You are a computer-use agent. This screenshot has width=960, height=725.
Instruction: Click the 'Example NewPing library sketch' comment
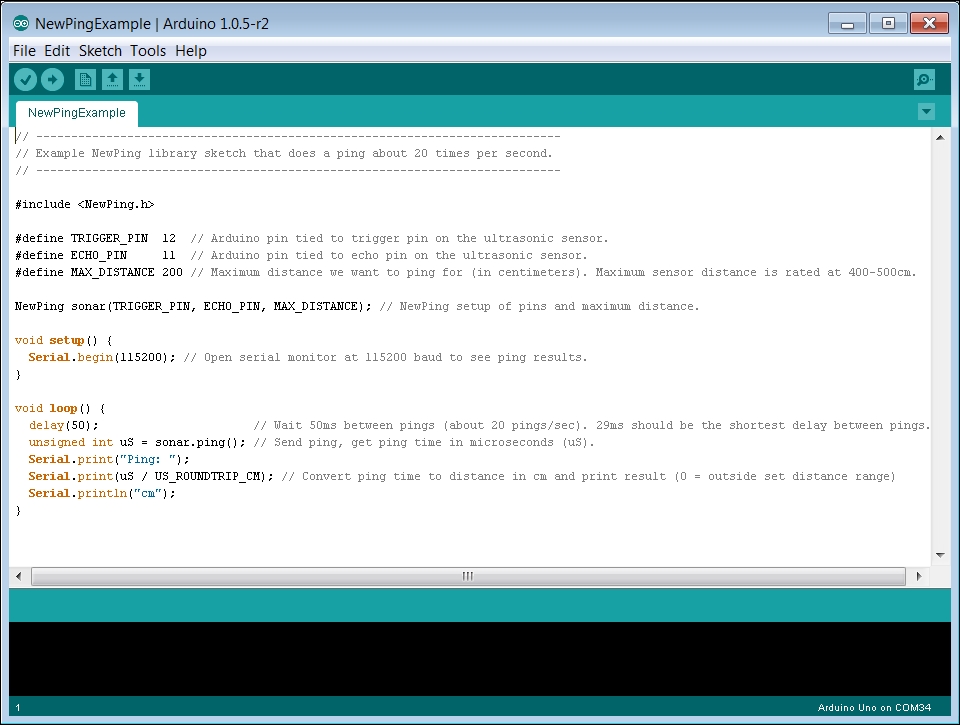pos(284,154)
